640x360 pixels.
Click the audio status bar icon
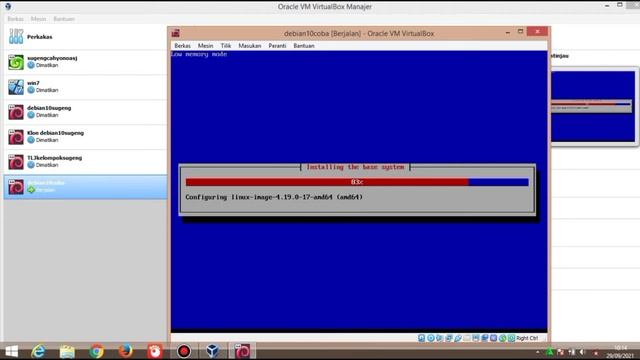(440, 338)
